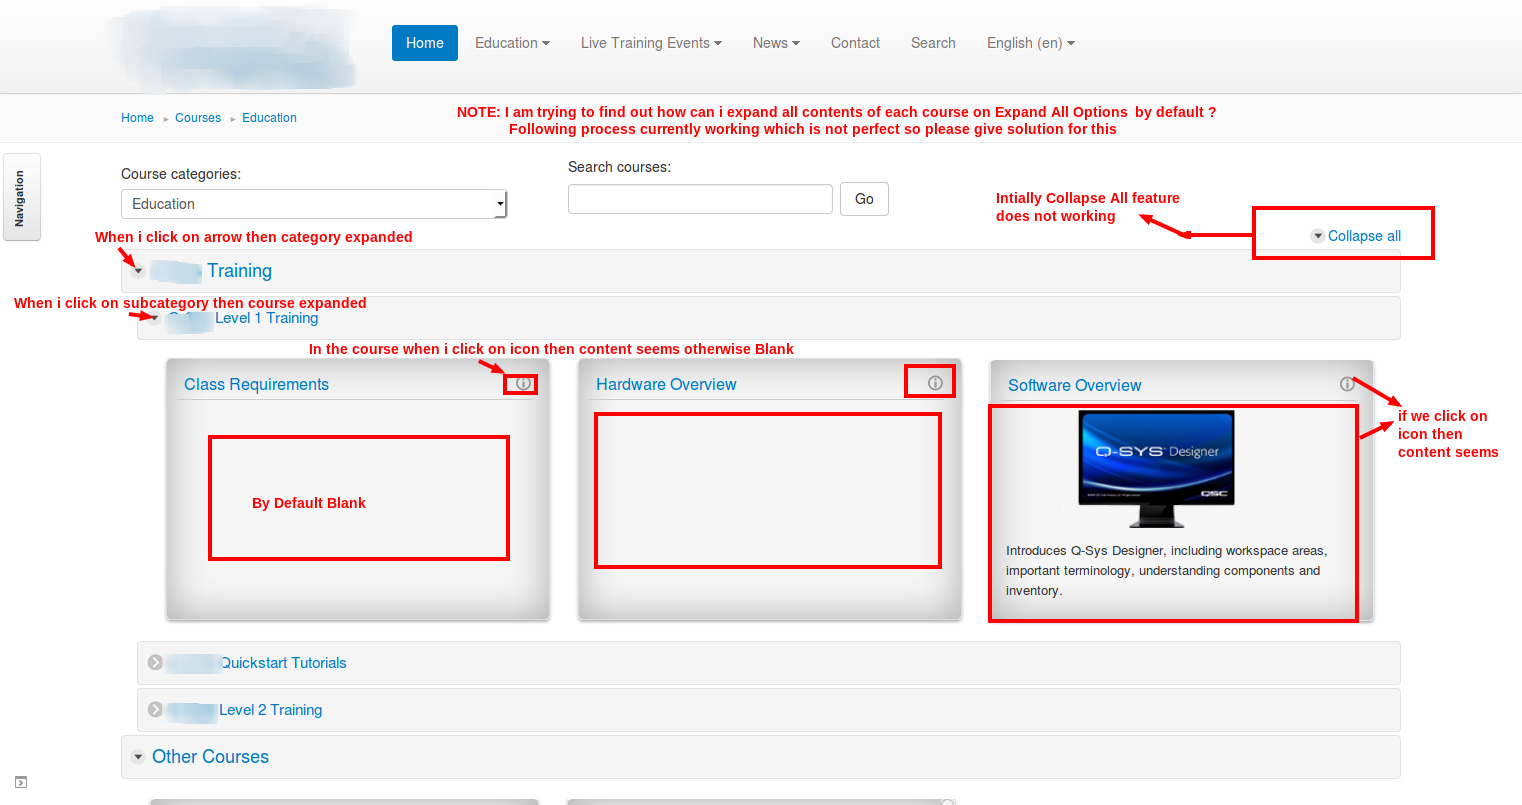Click the Software Overview description text

(x=1166, y=571)
